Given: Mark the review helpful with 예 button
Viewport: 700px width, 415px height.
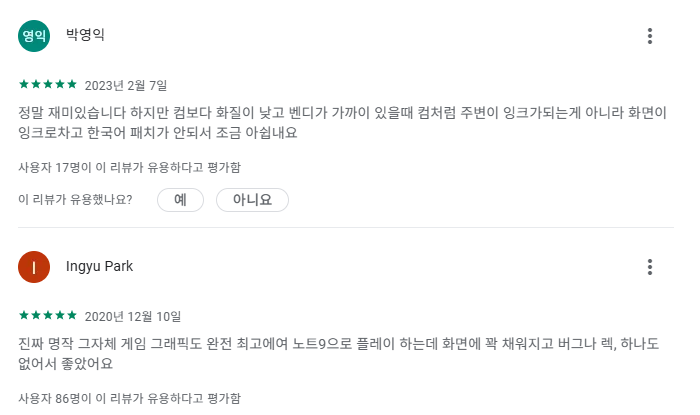Looking at the screenshot, I should 180,199.
